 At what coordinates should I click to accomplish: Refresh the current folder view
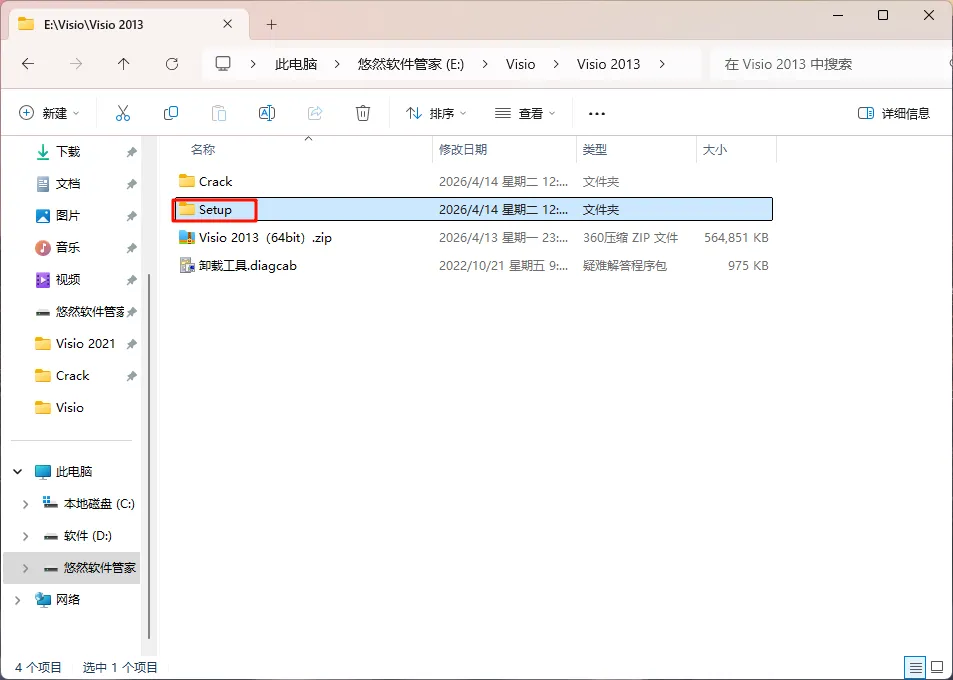(172, 64)
